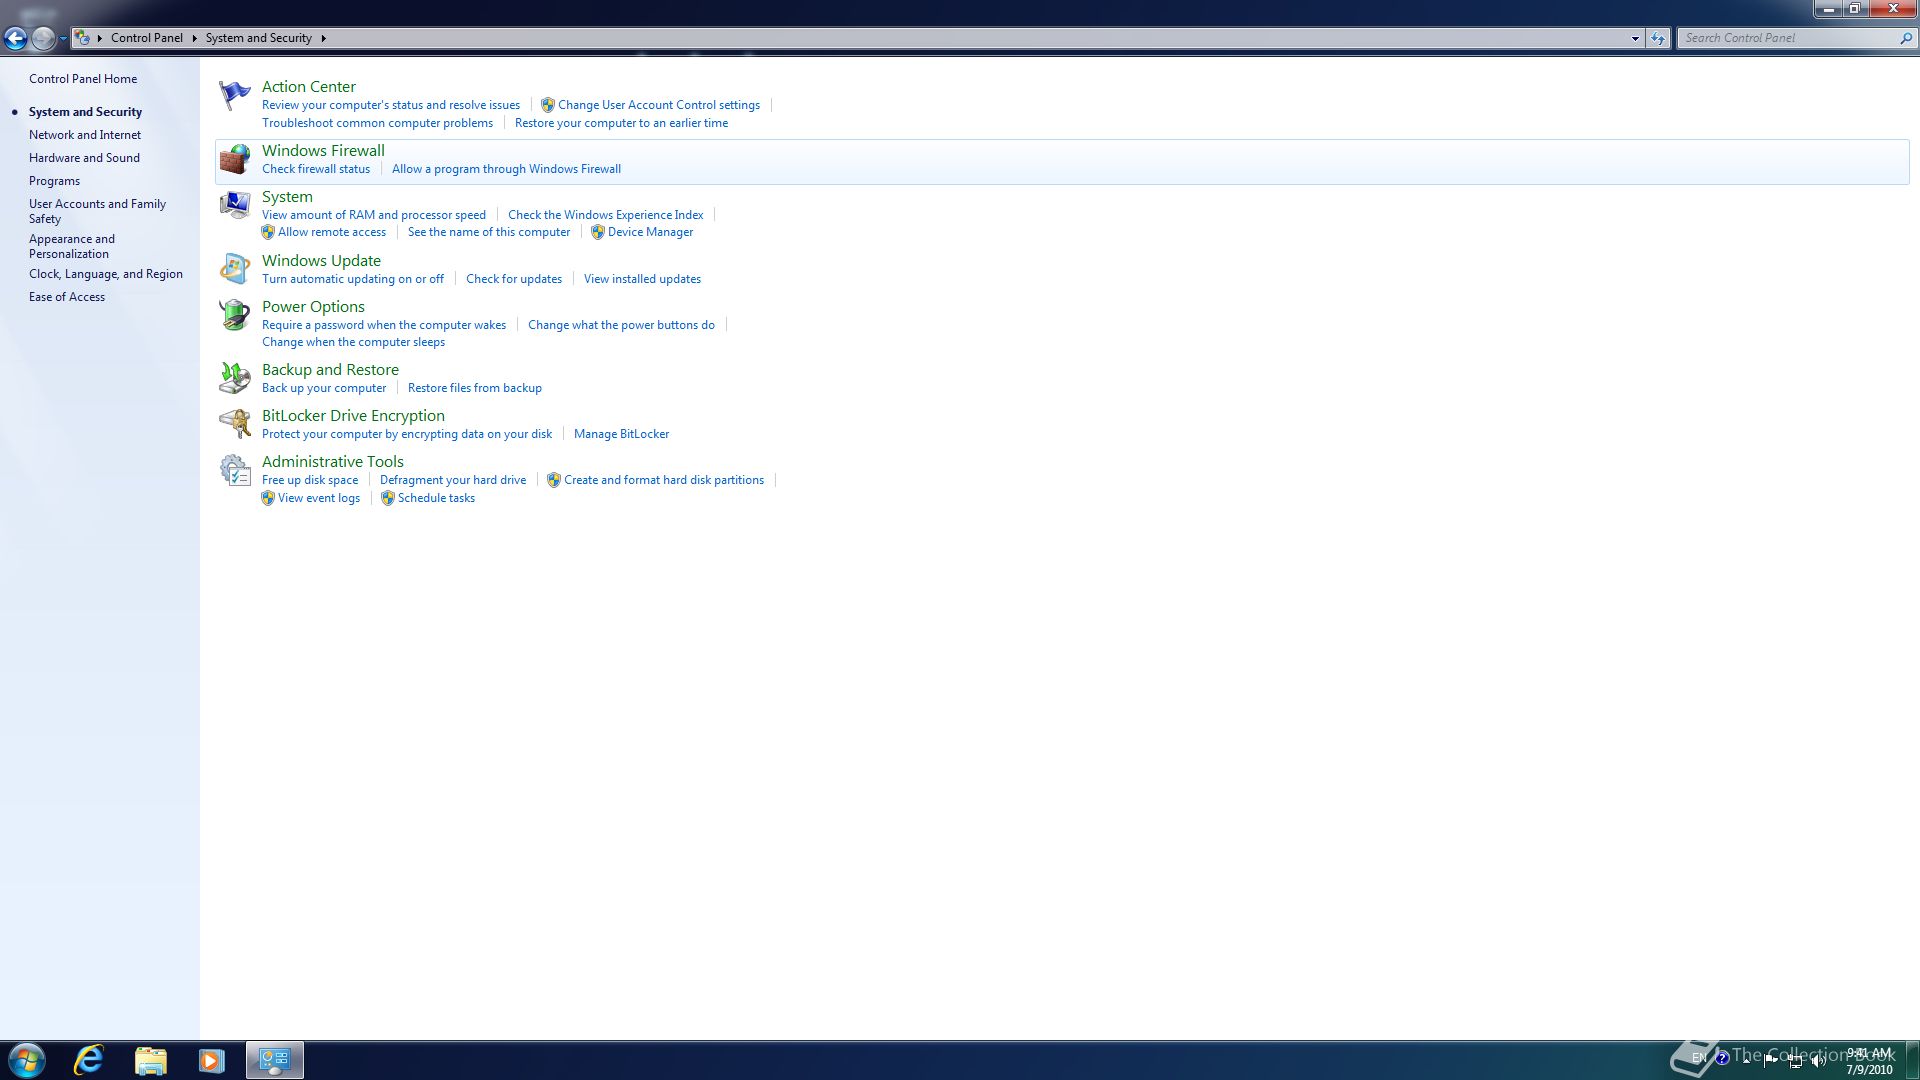
Task: Click View event logs
Action: coord(319,498)
